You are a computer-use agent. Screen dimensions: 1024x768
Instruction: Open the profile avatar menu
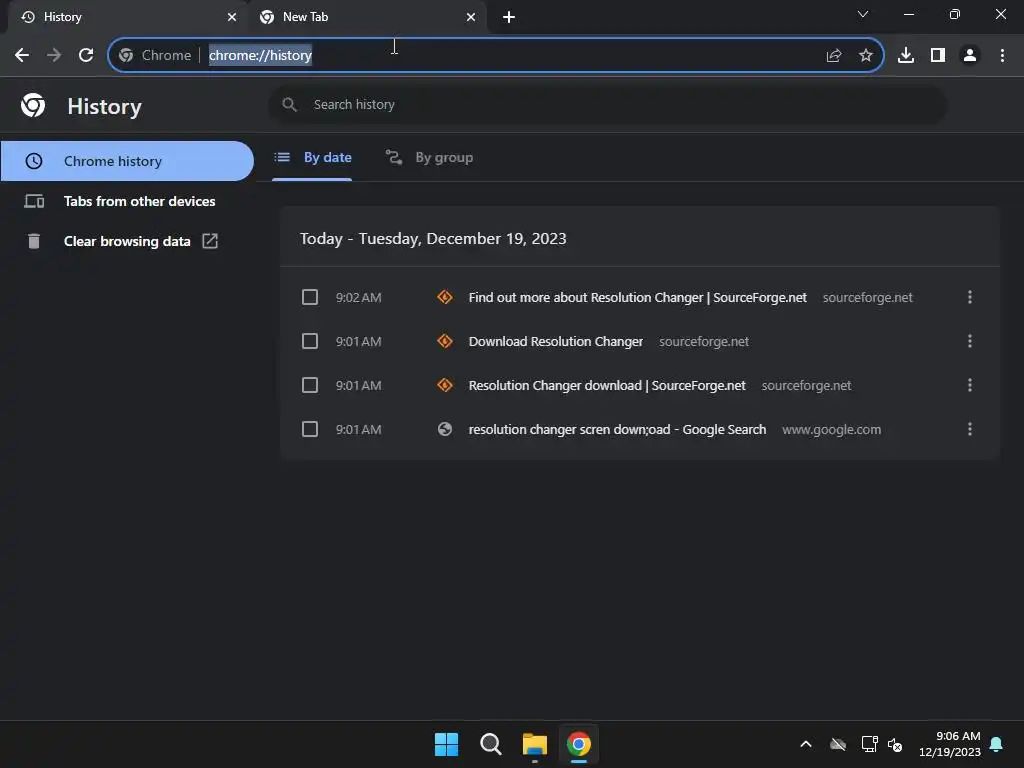pyautogui.click(x=970, y=55)
